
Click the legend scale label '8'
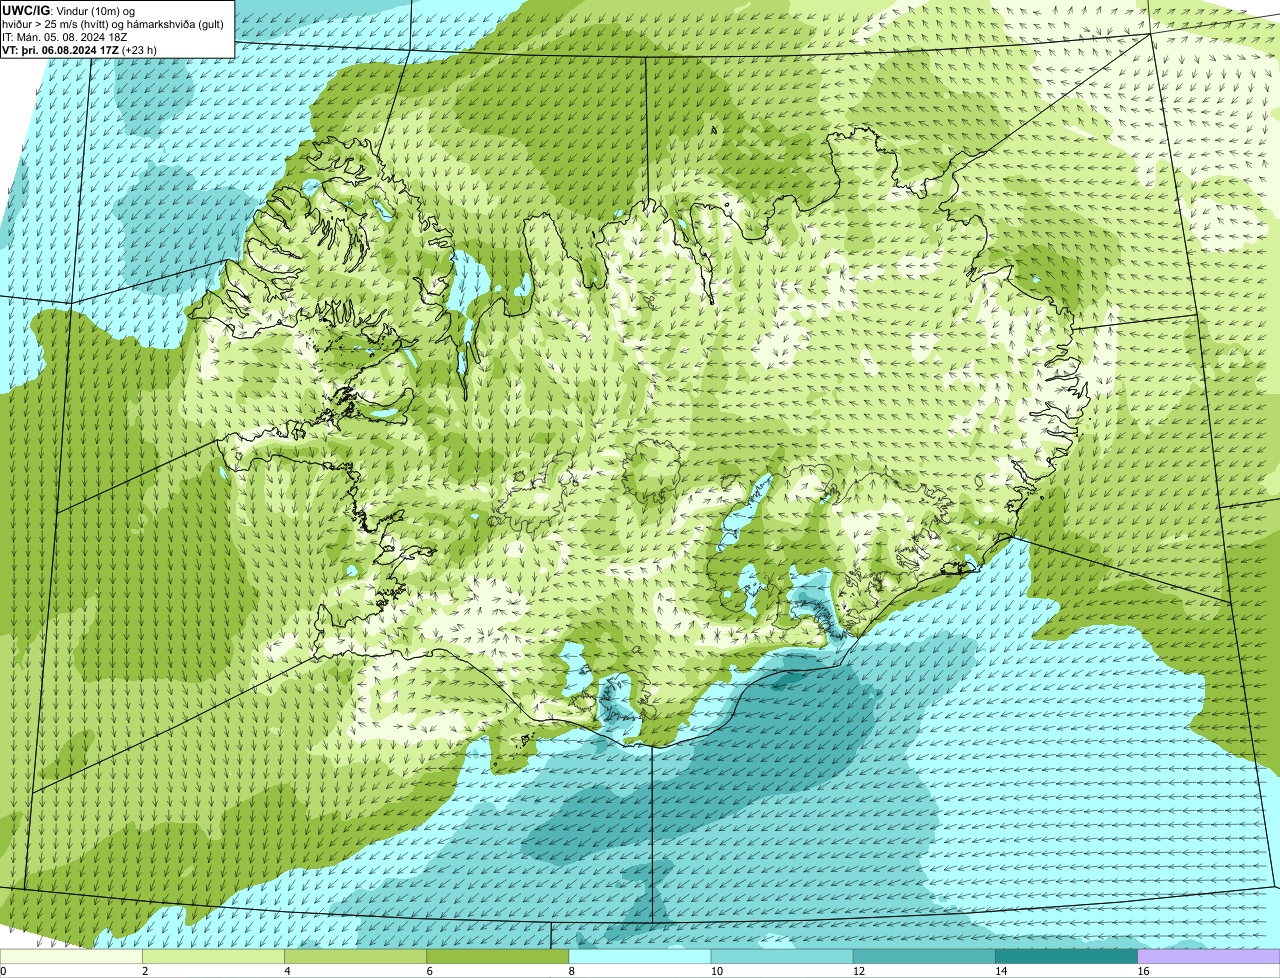click(x=572, y=971)
